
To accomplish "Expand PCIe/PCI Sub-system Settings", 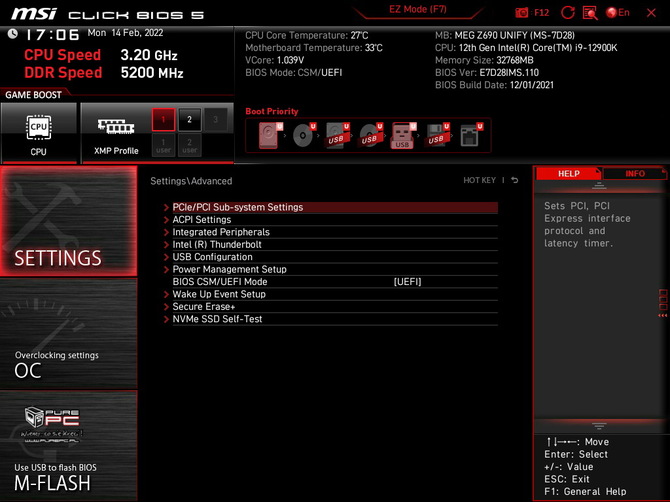I will pyautogui.click(x=237, y=207).
